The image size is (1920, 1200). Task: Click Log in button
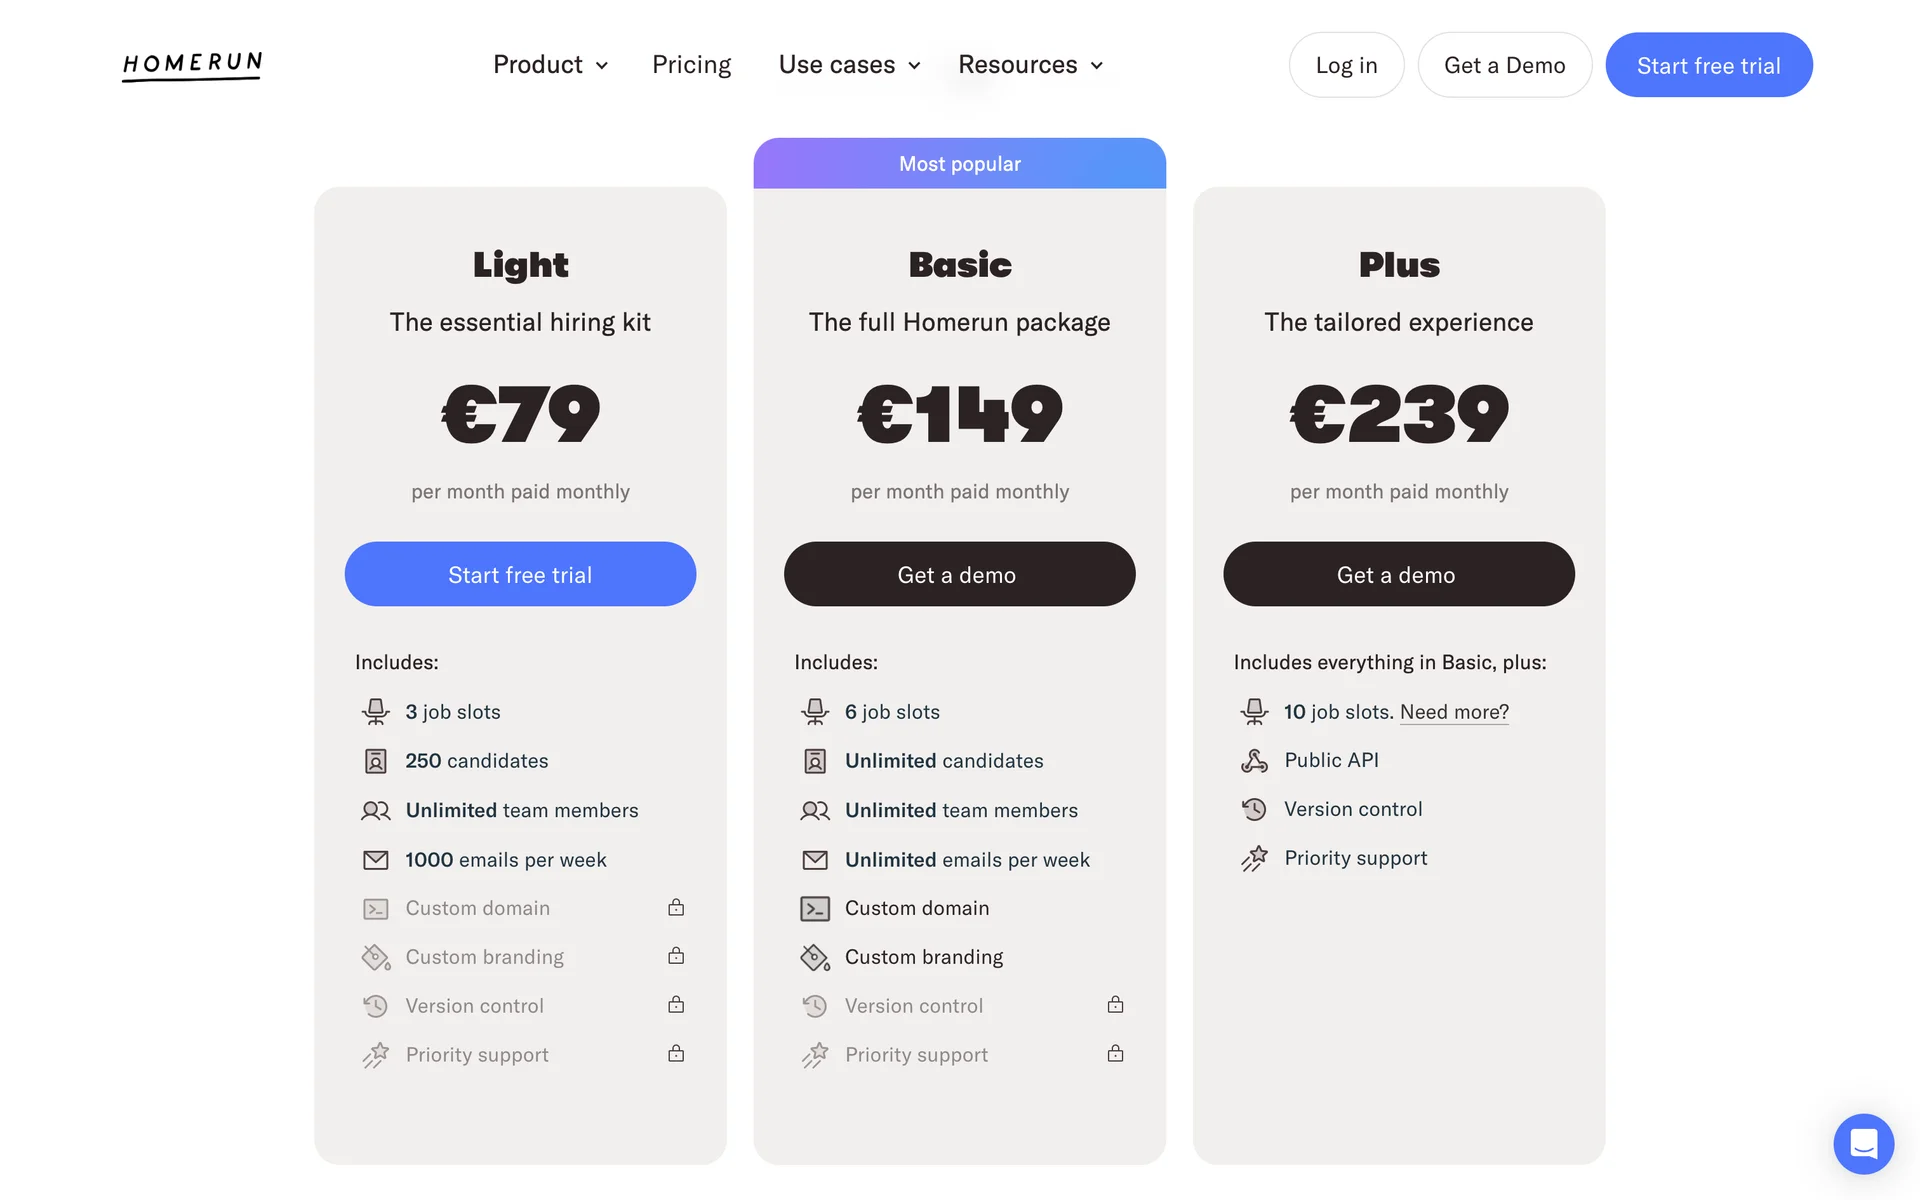click(x=1346, y=65)
